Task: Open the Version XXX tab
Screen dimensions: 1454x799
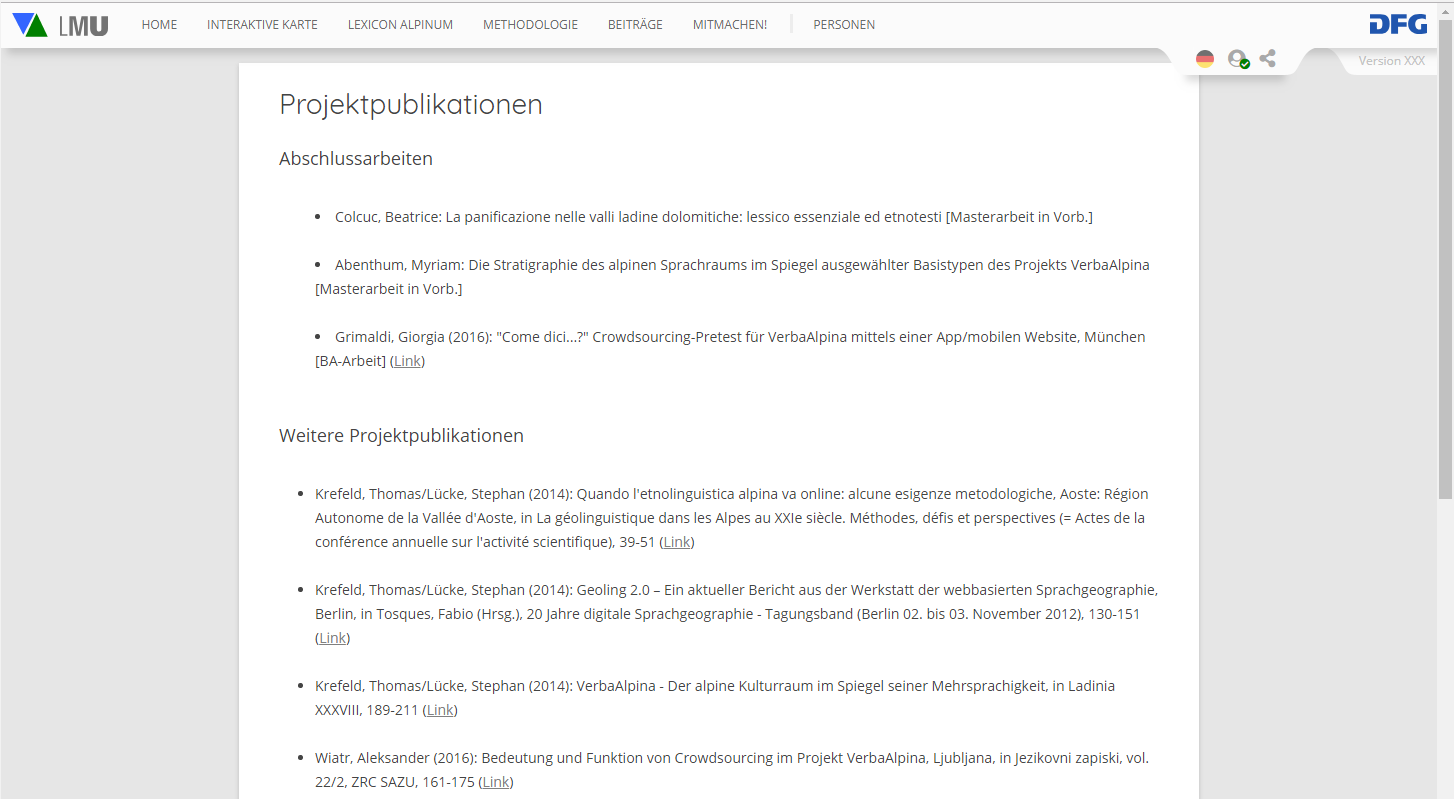Action: [1391, 61]
